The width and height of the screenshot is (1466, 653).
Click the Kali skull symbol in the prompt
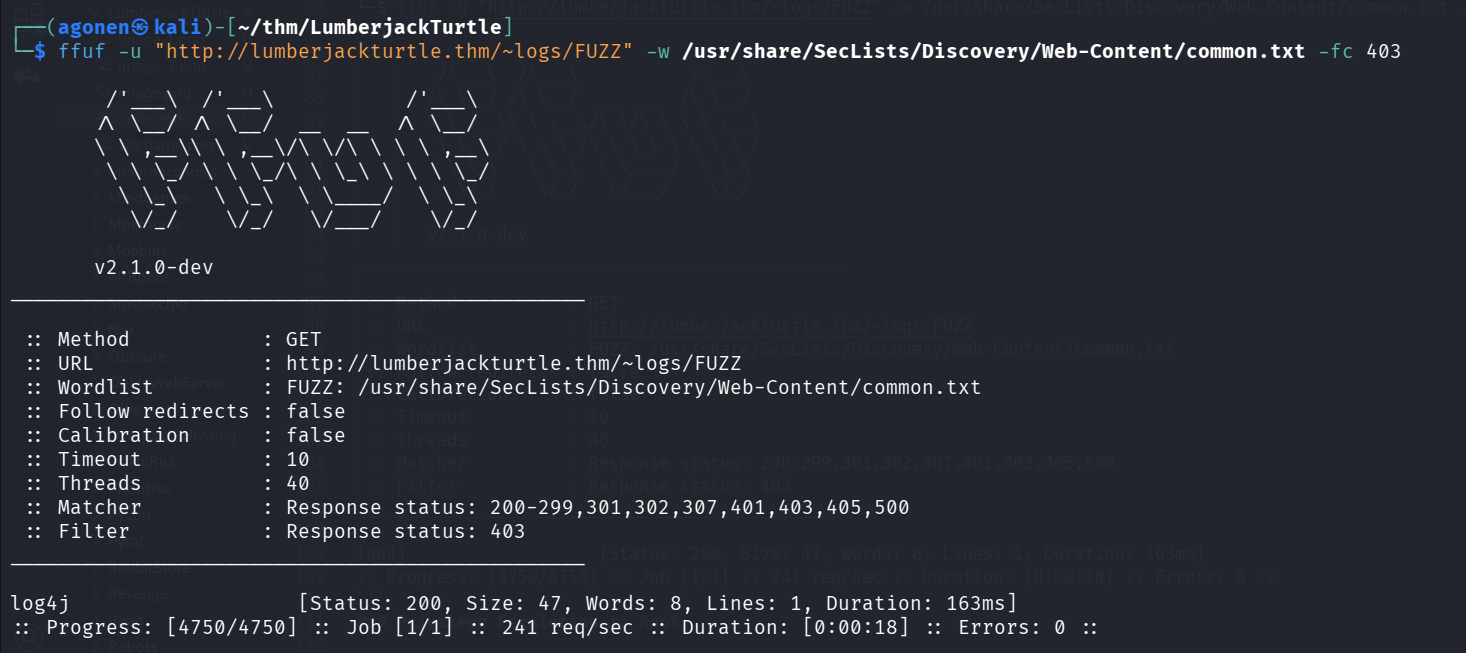point(139,27)
